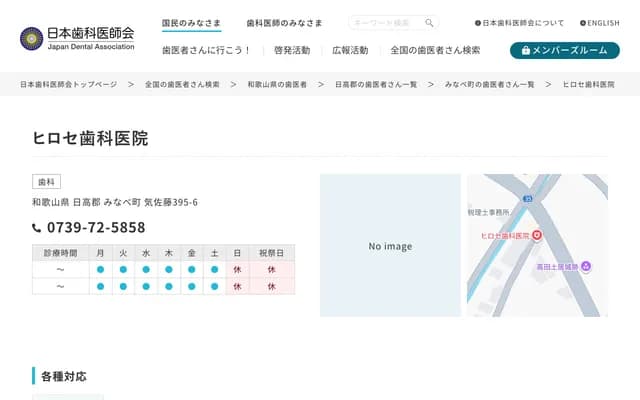The height and width of the screenshot is (400, 640).
Task: Open 歯医者さんに行こう！ menu
Action: (x=207, y=50)
